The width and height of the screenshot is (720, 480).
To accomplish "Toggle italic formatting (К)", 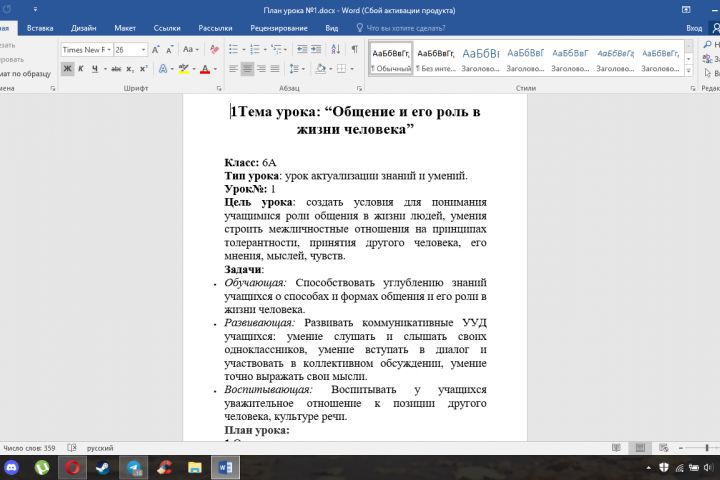I will click(81, 69).
